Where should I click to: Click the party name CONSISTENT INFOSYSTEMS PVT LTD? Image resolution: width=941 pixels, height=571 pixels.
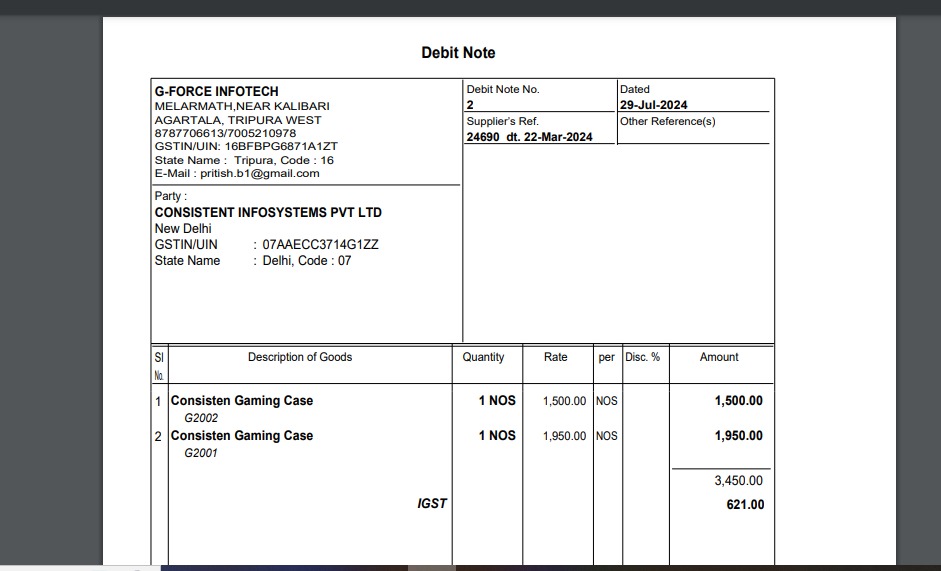click(268, 212)
